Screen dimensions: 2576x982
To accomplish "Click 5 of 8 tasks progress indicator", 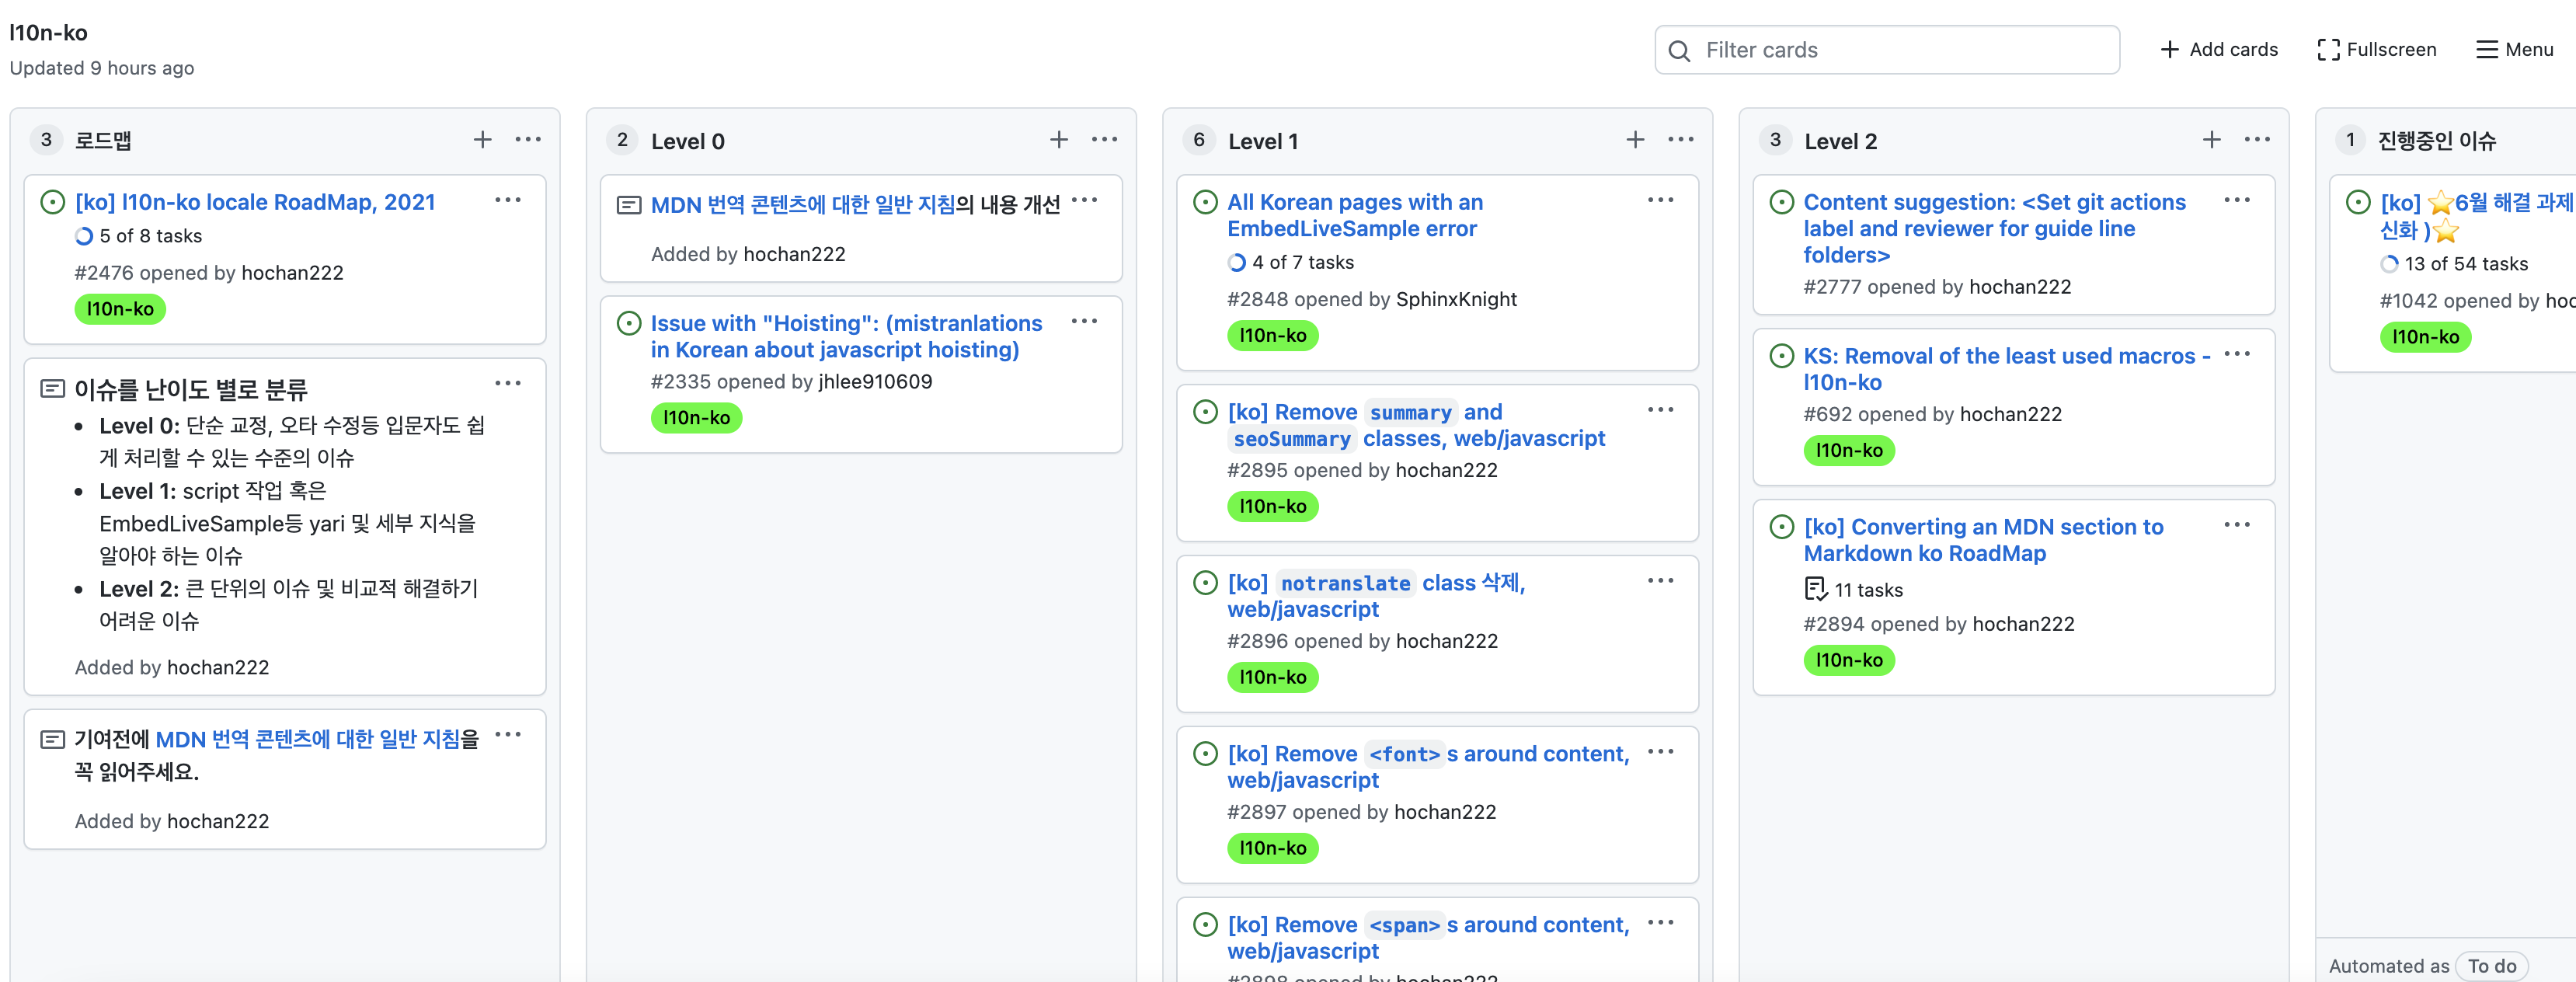I will click(x=138, y=236).
